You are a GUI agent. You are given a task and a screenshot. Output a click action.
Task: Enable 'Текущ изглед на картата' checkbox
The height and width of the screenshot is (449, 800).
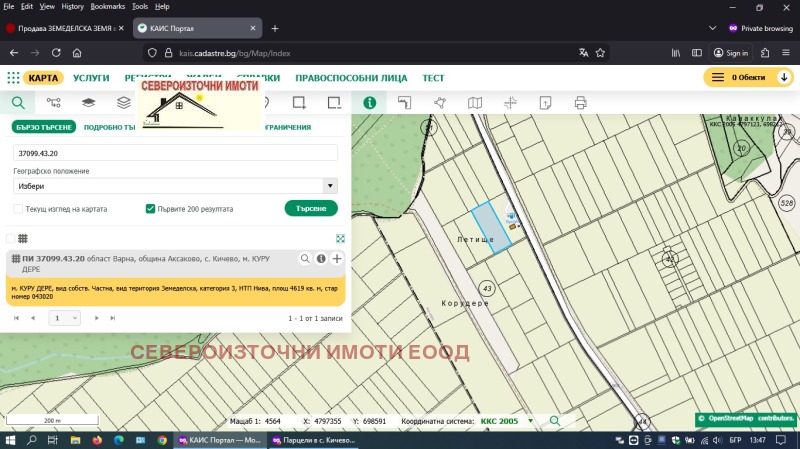coord(18,209)
